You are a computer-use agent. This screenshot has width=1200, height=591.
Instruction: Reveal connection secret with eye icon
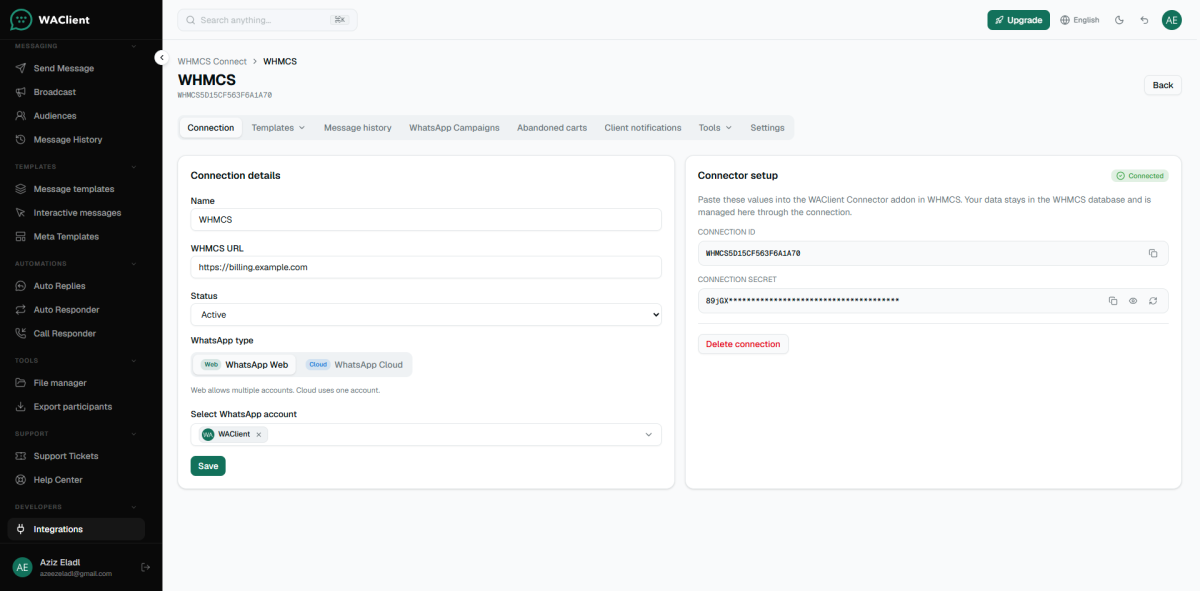[x=1133, y=300]
